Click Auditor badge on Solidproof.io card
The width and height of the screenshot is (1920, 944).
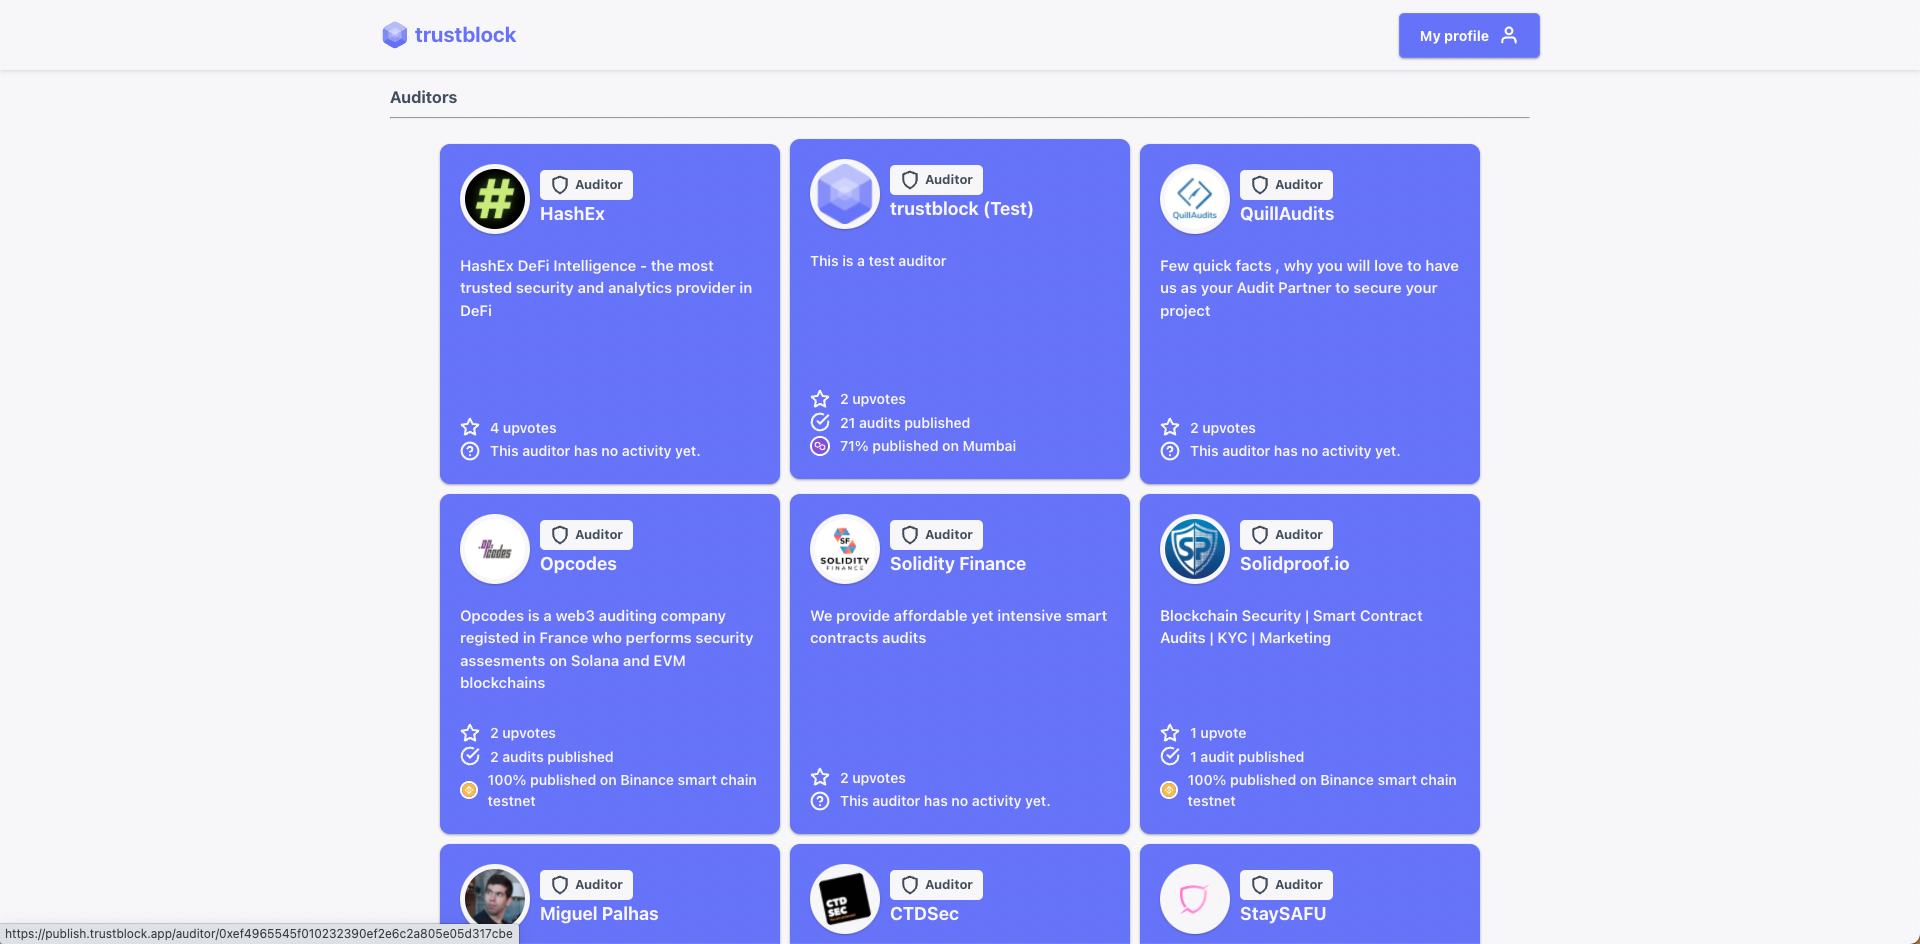click(x=1286, y=535)
